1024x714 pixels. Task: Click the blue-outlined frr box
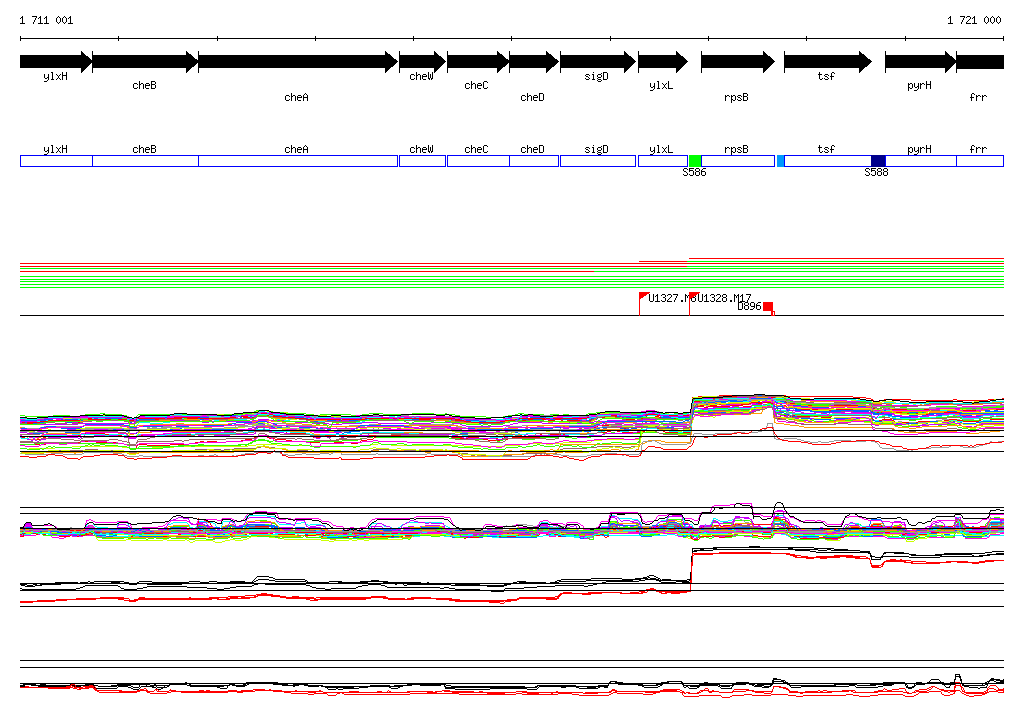point(980,161)
